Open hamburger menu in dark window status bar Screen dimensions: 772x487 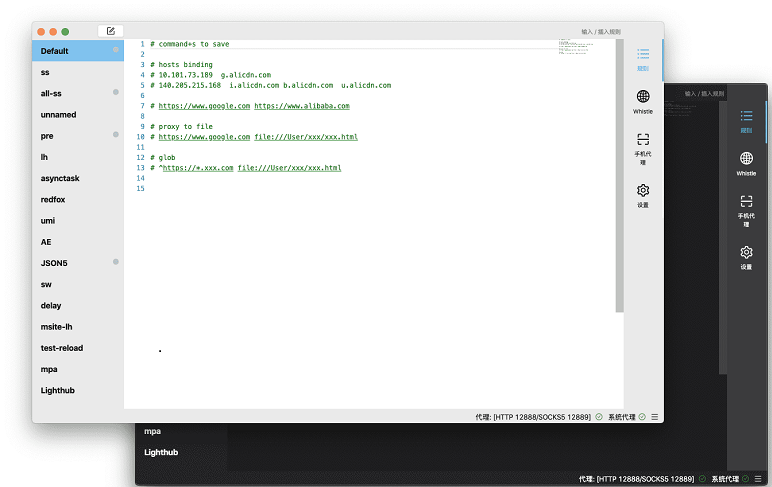point(758,479)
